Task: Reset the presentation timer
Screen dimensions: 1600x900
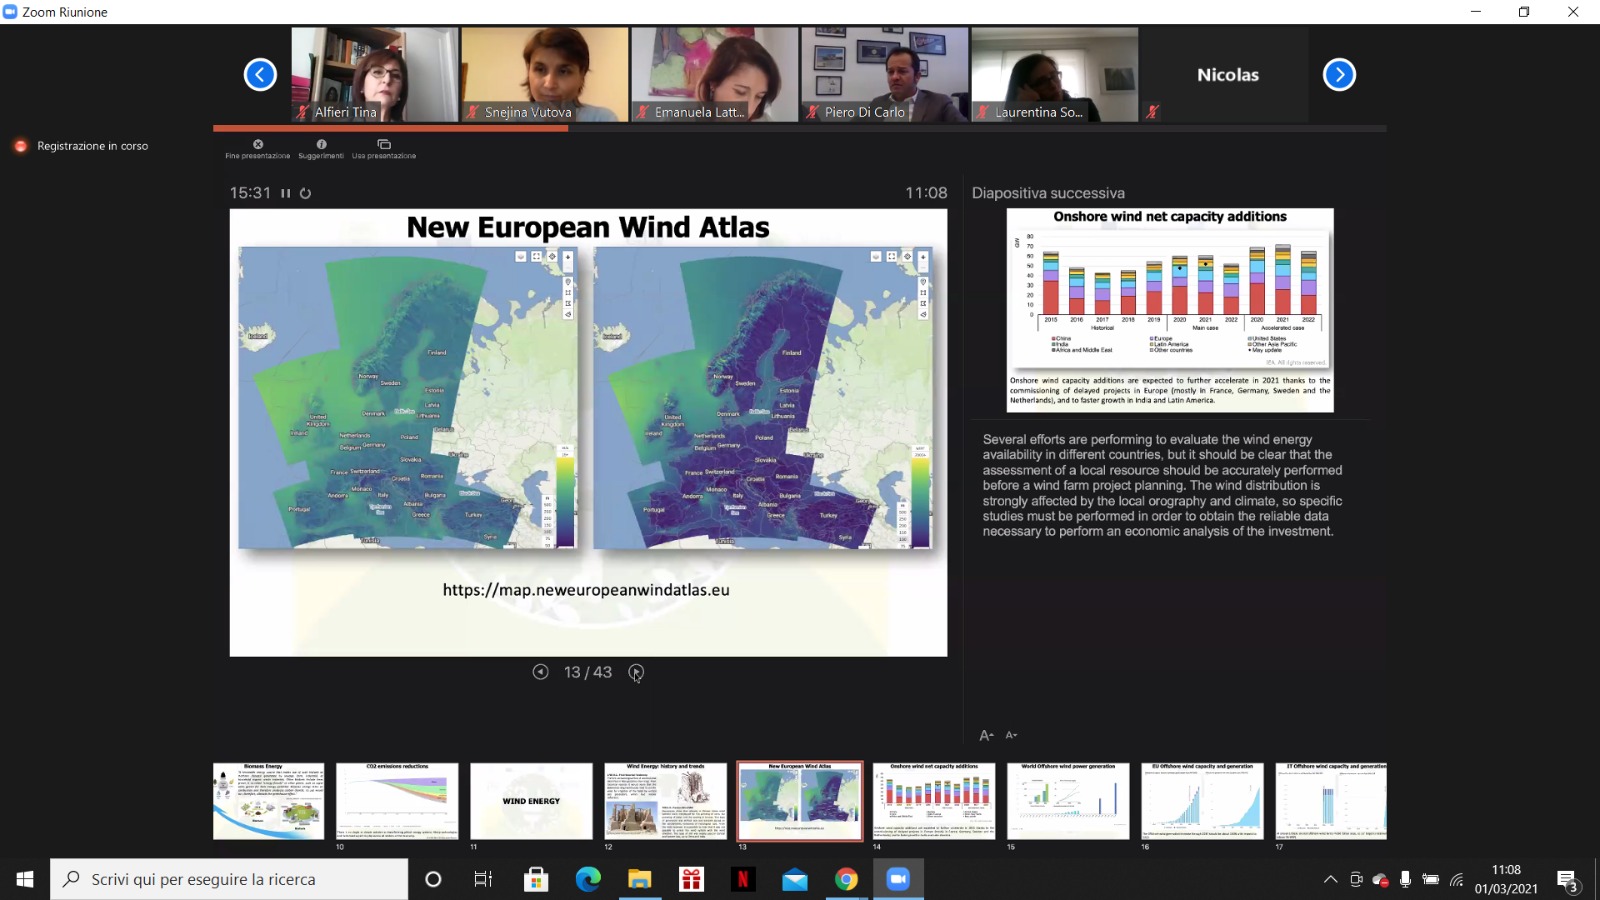Action: coord(305,193)
